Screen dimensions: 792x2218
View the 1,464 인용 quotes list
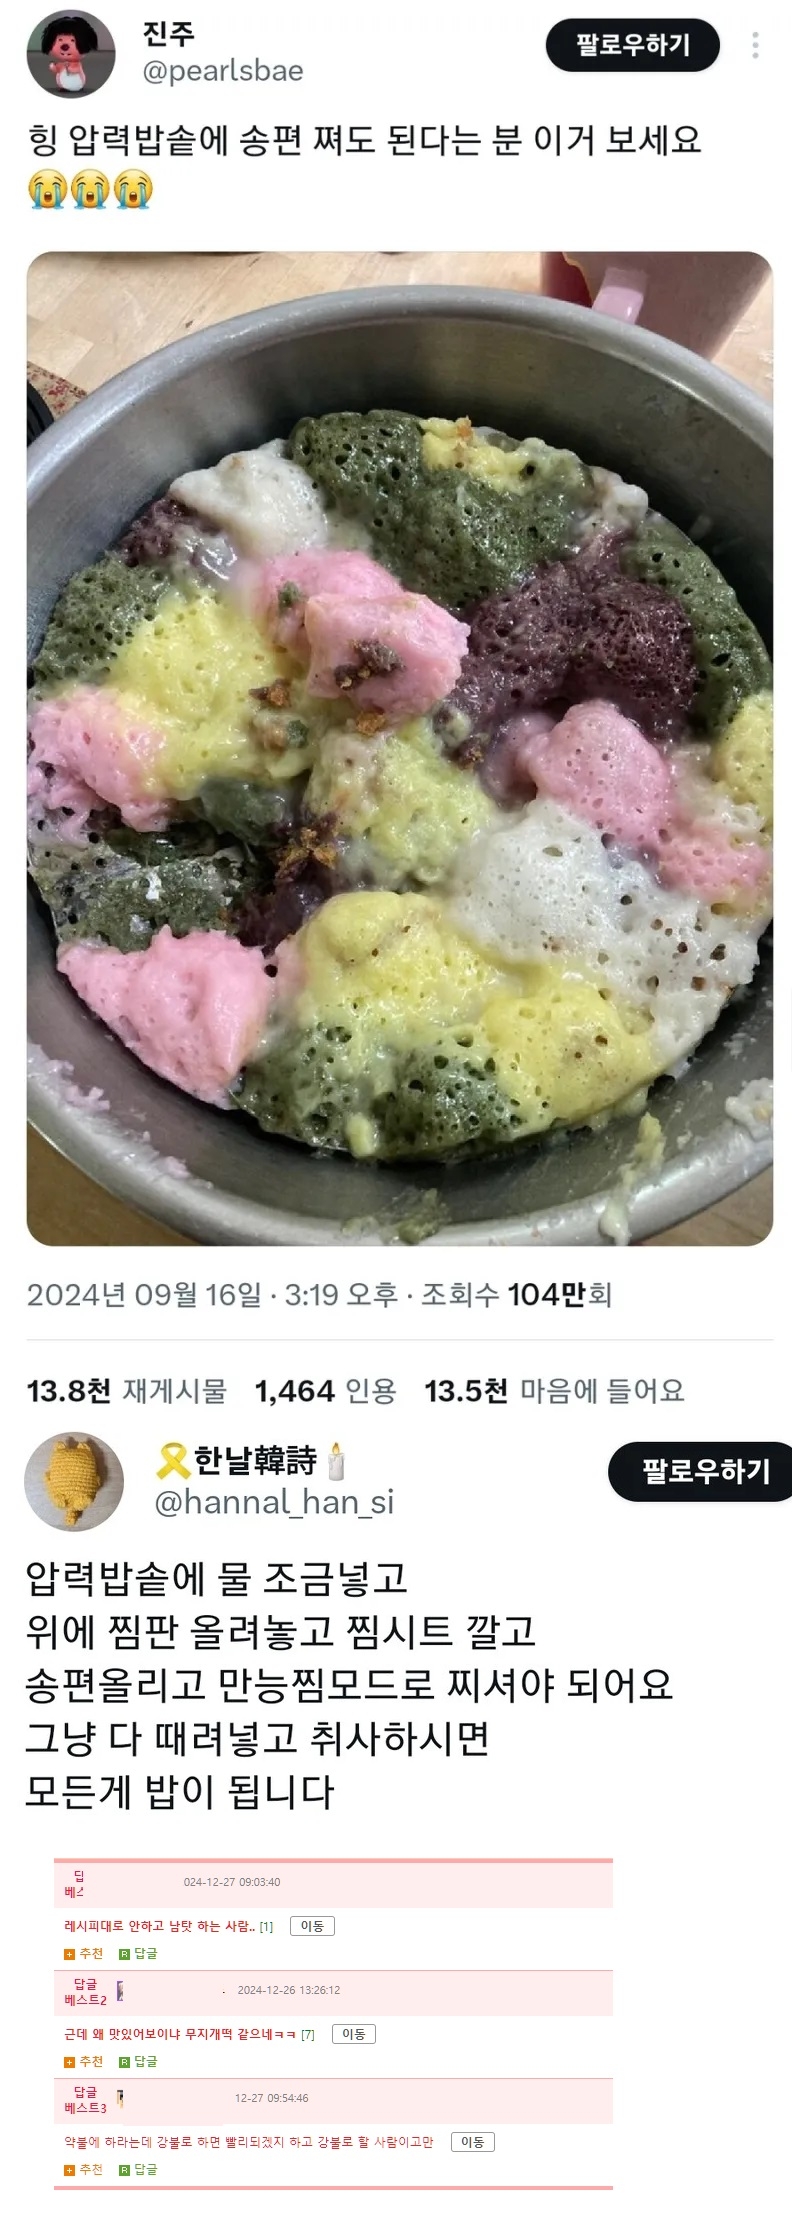tap(326, 1391)
